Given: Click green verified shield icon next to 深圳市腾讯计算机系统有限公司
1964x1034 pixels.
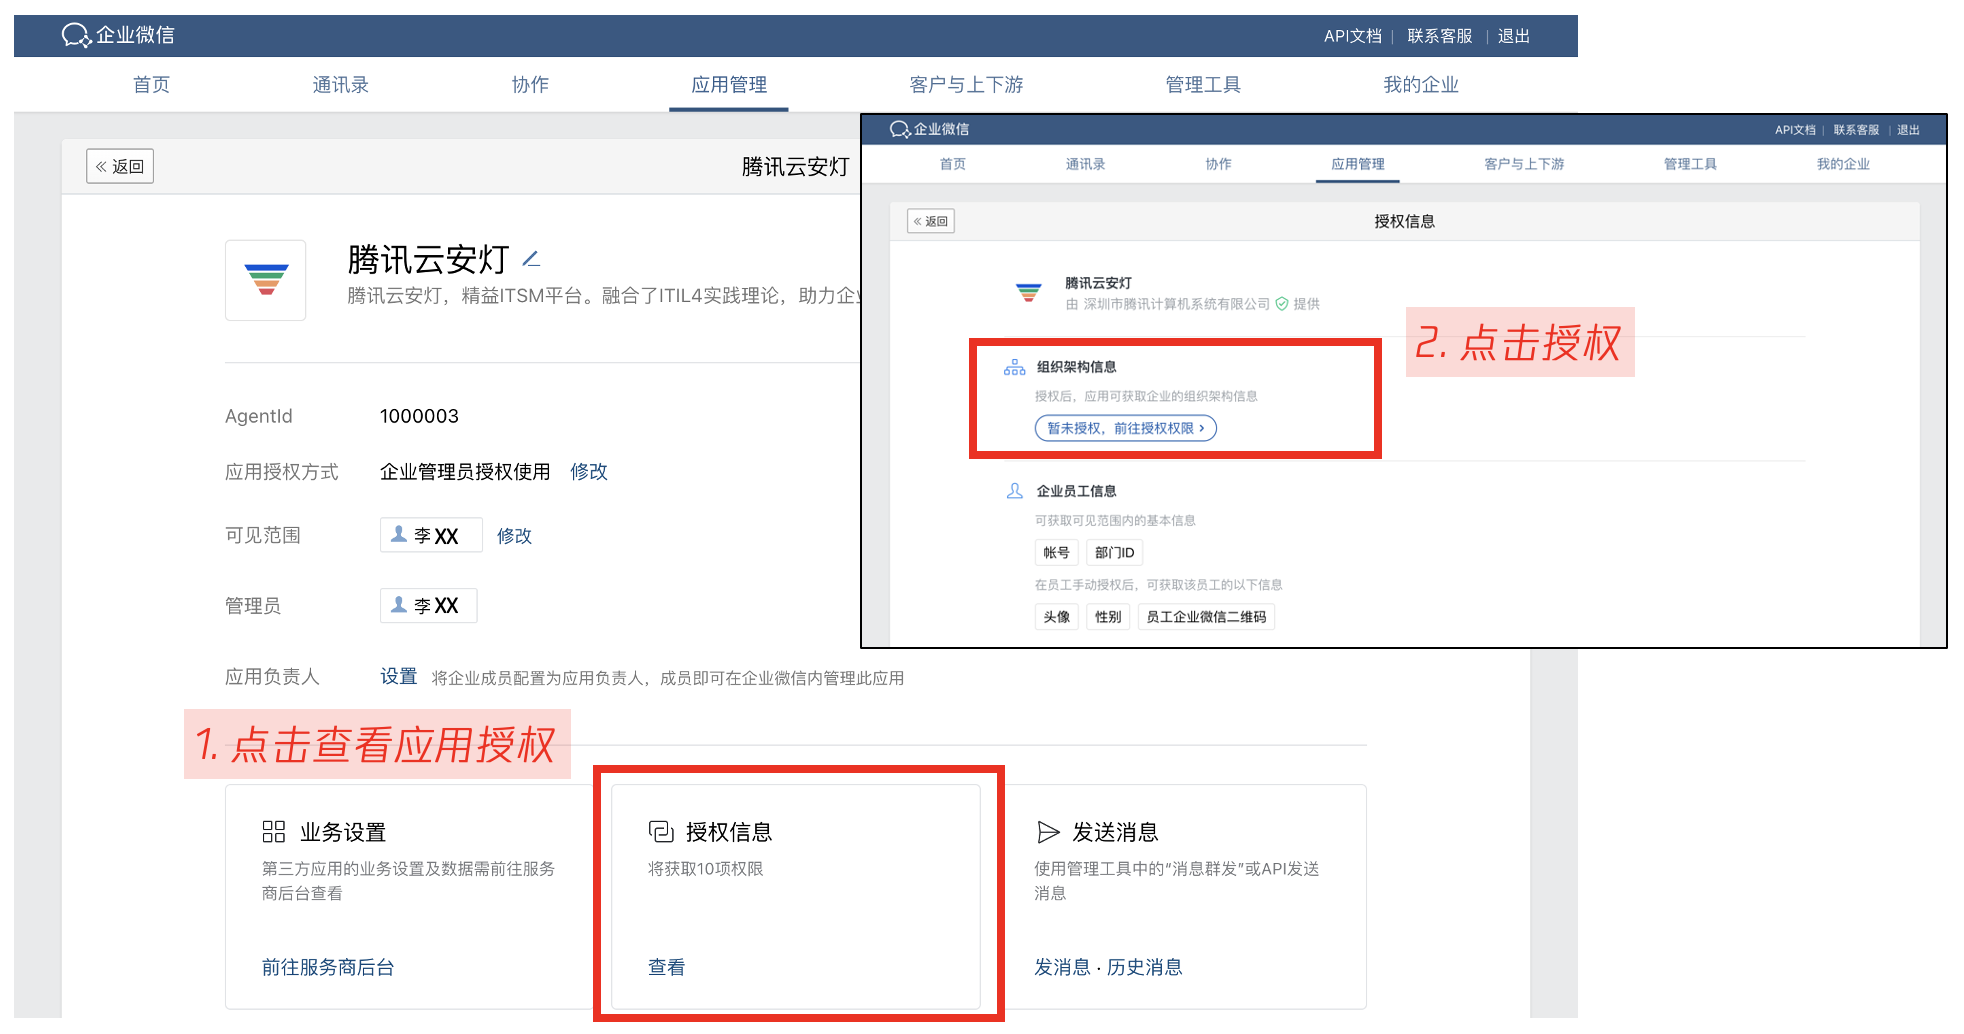Looking at the screenshot, I should pyautogui.click(x=1282, y=304).
